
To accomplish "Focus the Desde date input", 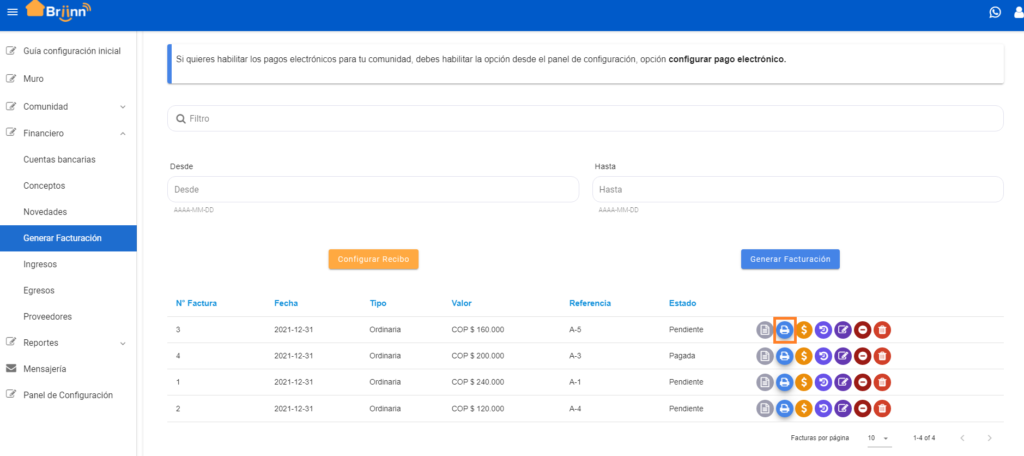I will pyautogui.click(x=373, y=189).
